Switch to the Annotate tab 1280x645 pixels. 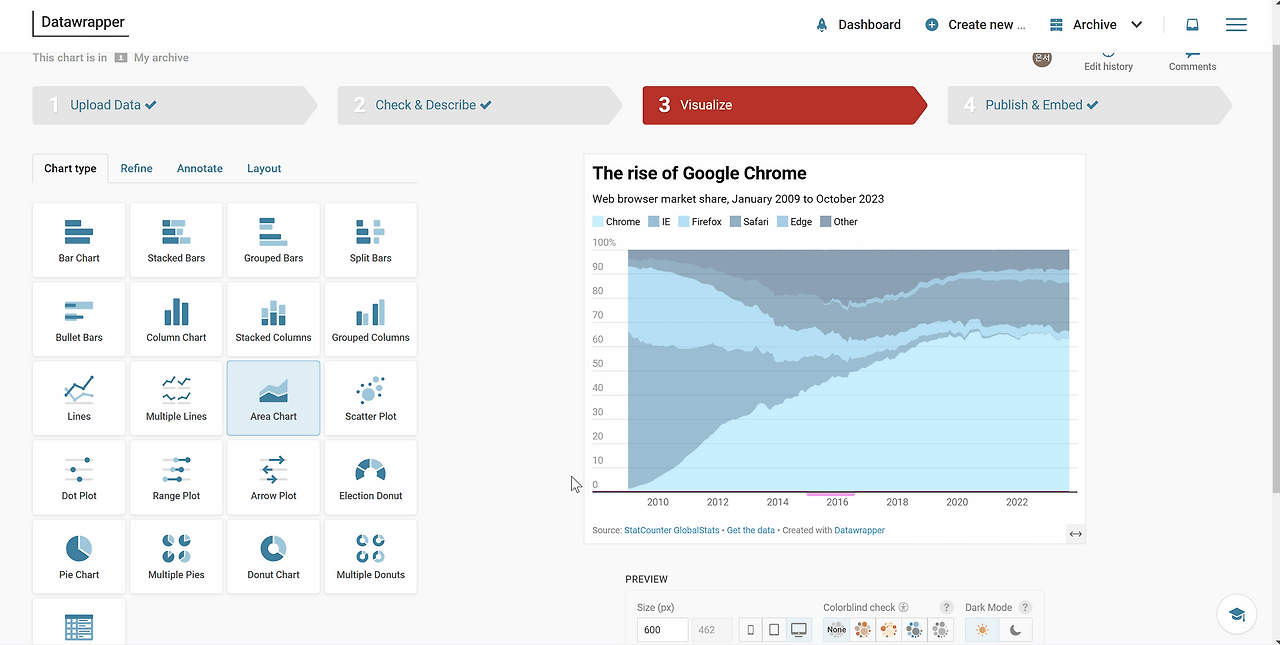click(200, 168)
